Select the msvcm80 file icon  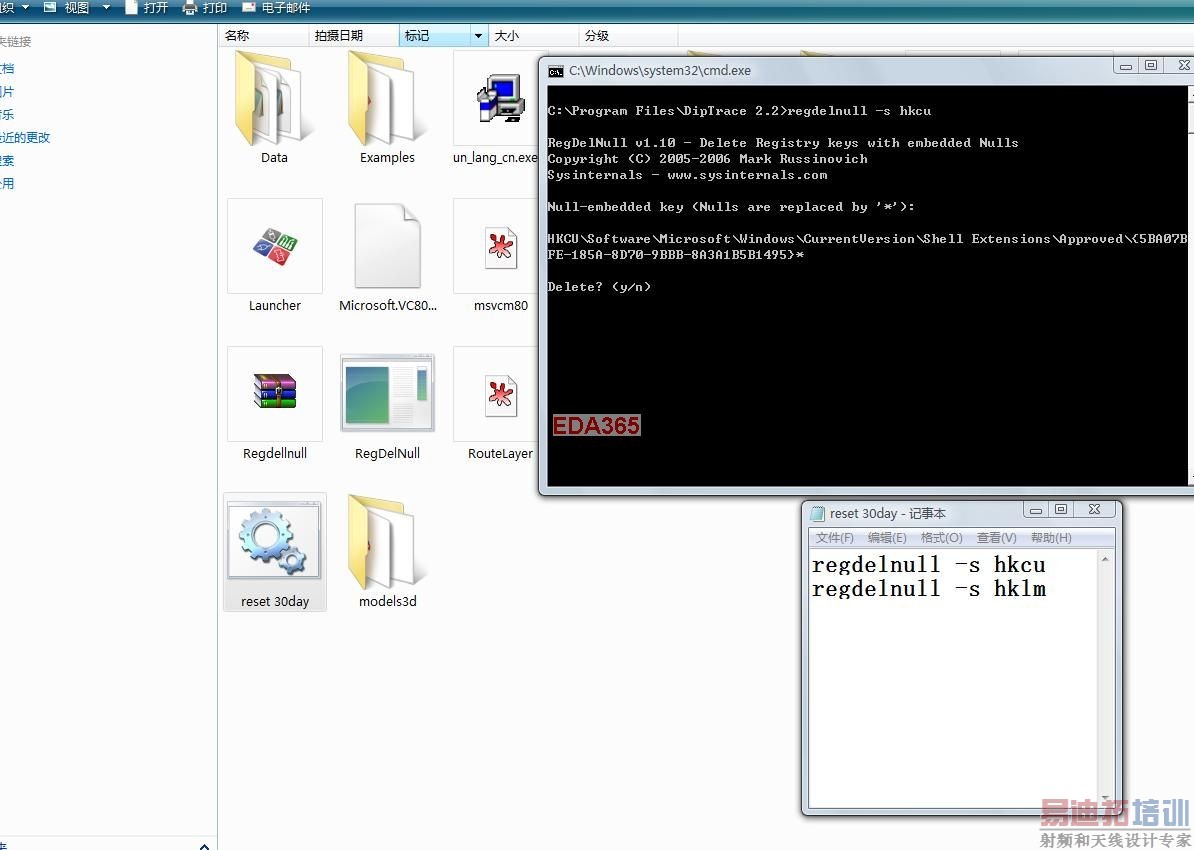500,248
